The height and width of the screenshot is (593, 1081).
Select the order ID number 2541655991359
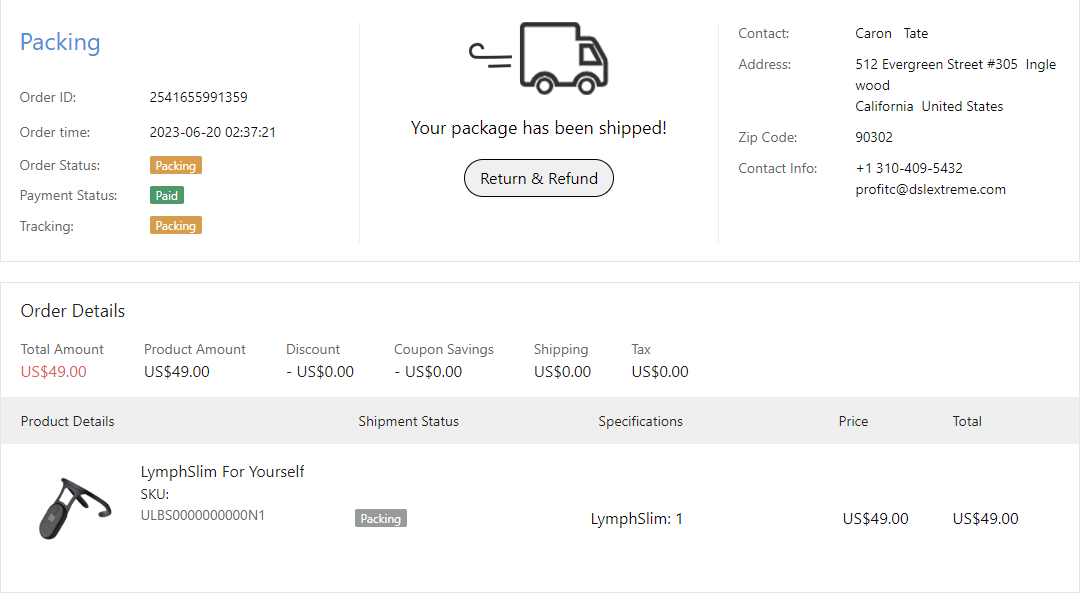[198, 98]
